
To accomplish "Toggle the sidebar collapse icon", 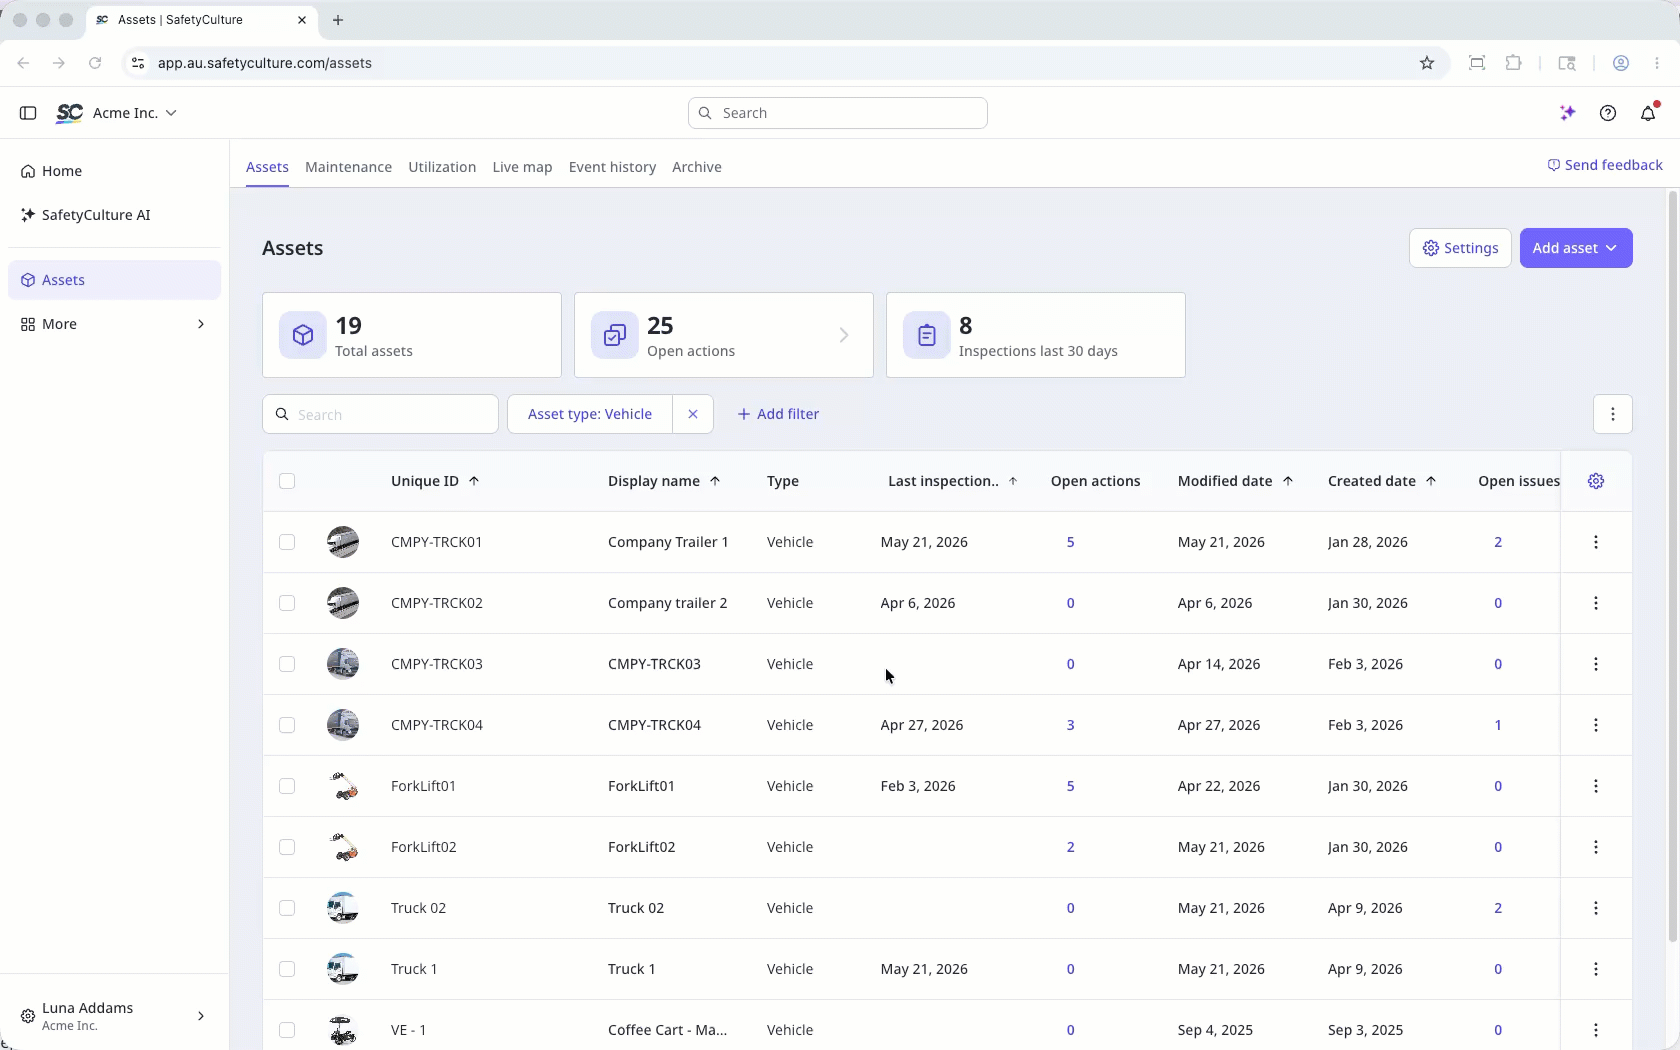I will 28,113.
